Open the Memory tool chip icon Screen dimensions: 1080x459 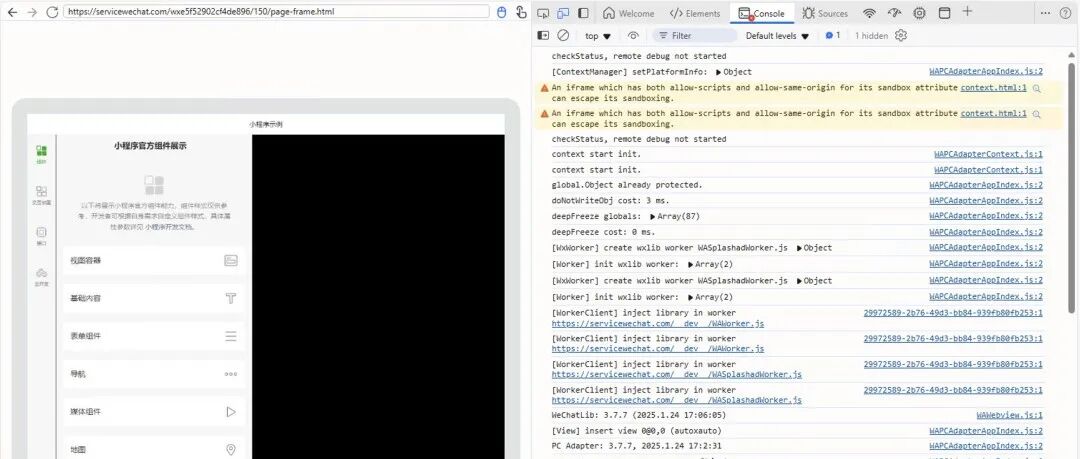click(920, 13)
